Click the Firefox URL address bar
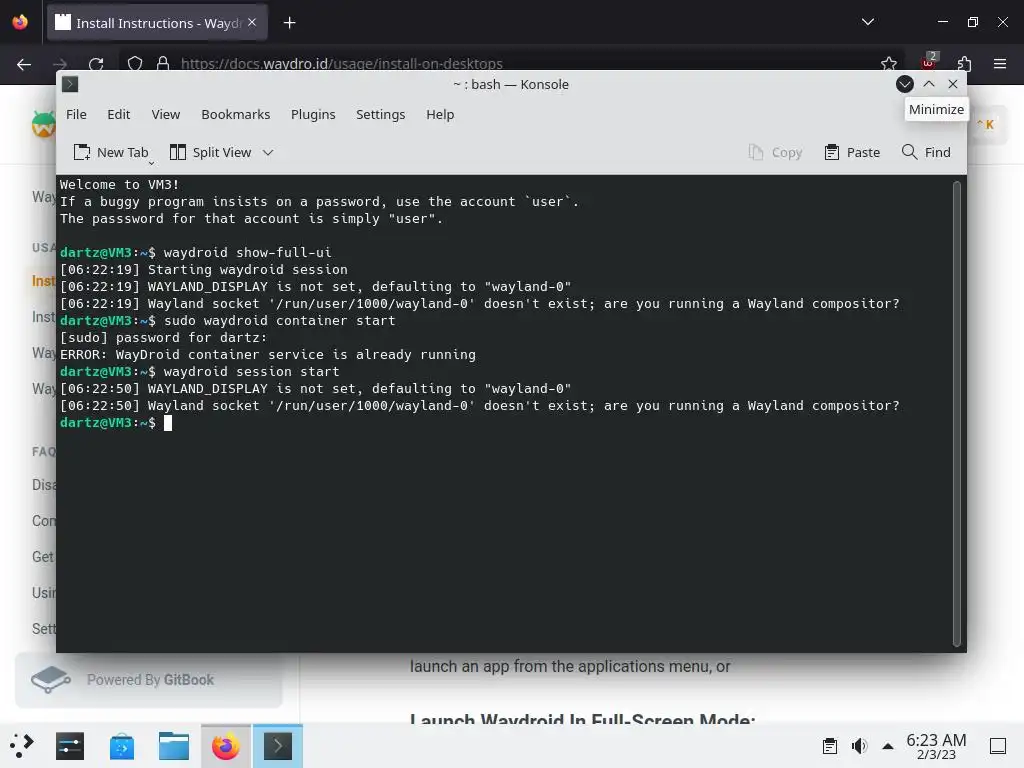The height and width of the screenshot is (768, 1024). 509,64
